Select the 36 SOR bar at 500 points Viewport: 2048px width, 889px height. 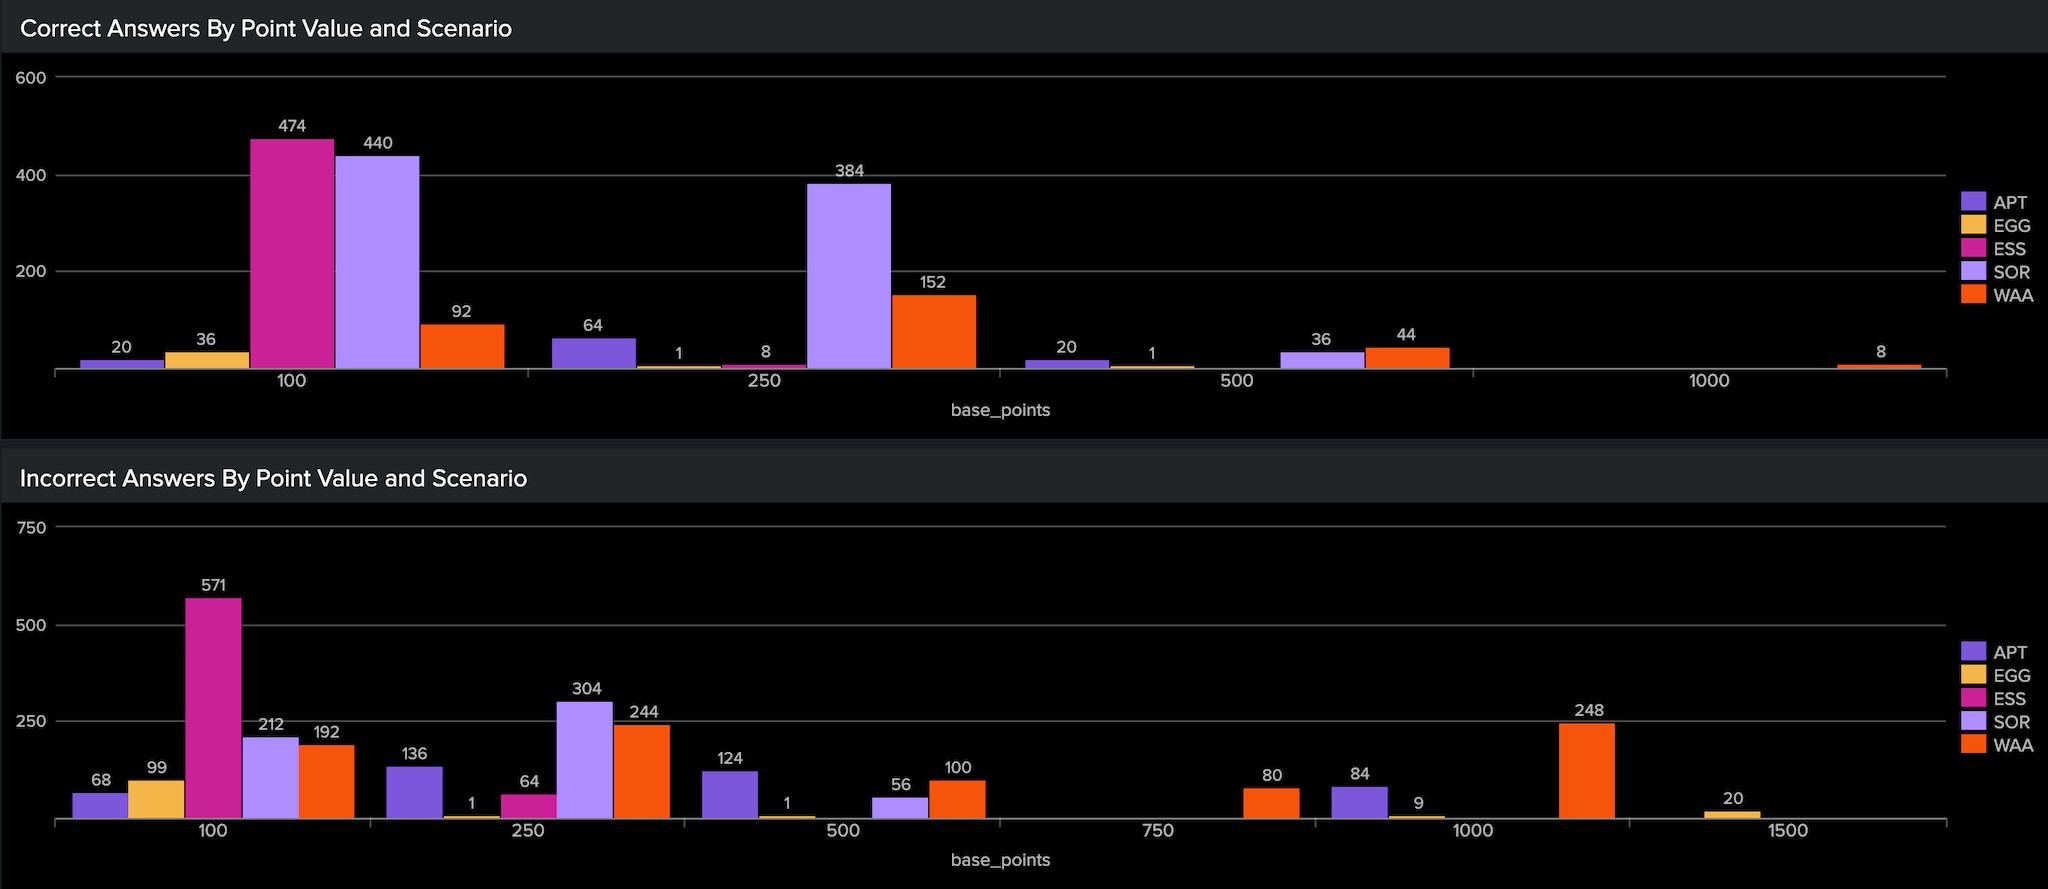coord(1322,360)
